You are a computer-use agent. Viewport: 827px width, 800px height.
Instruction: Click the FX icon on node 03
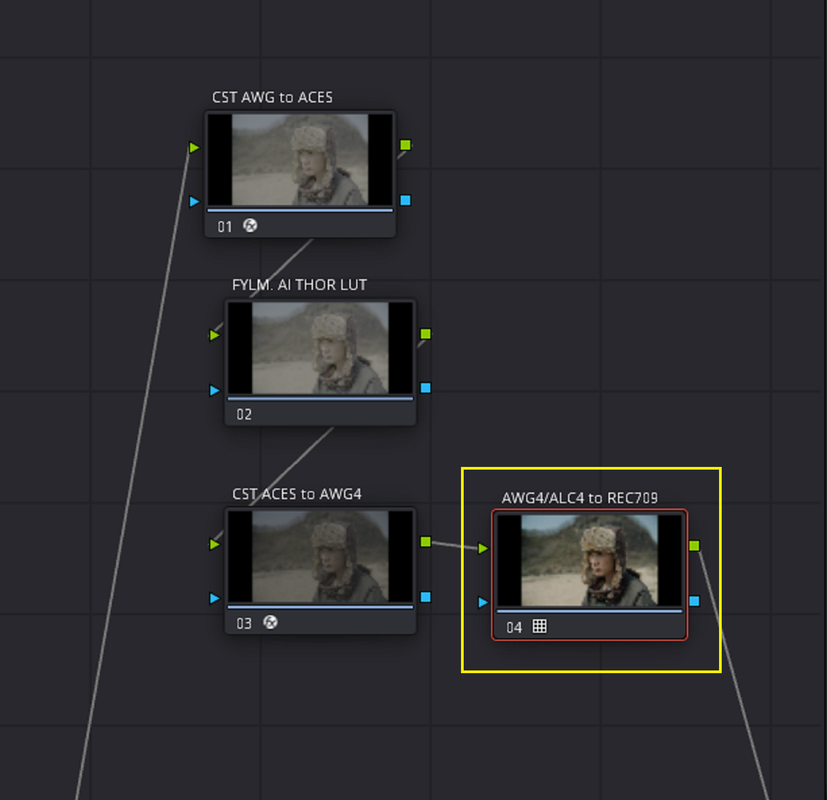click(270, 622)
